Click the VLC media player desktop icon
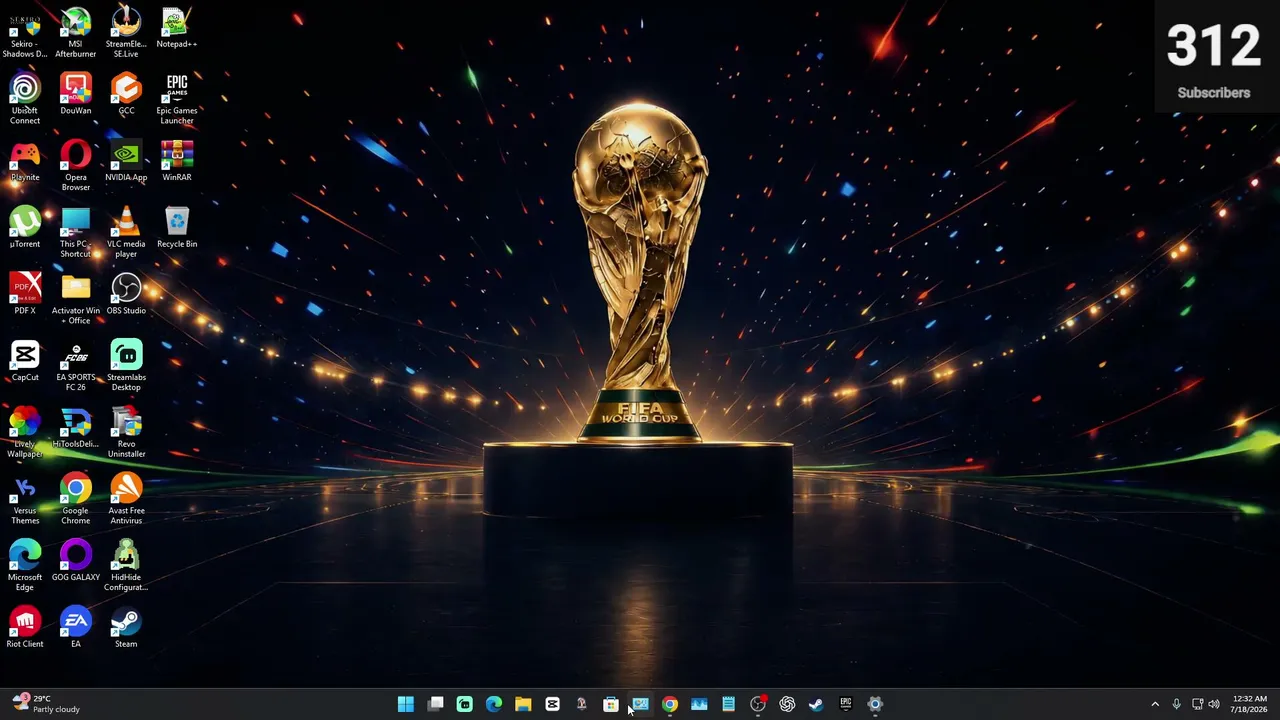 [x=126, y=232]
